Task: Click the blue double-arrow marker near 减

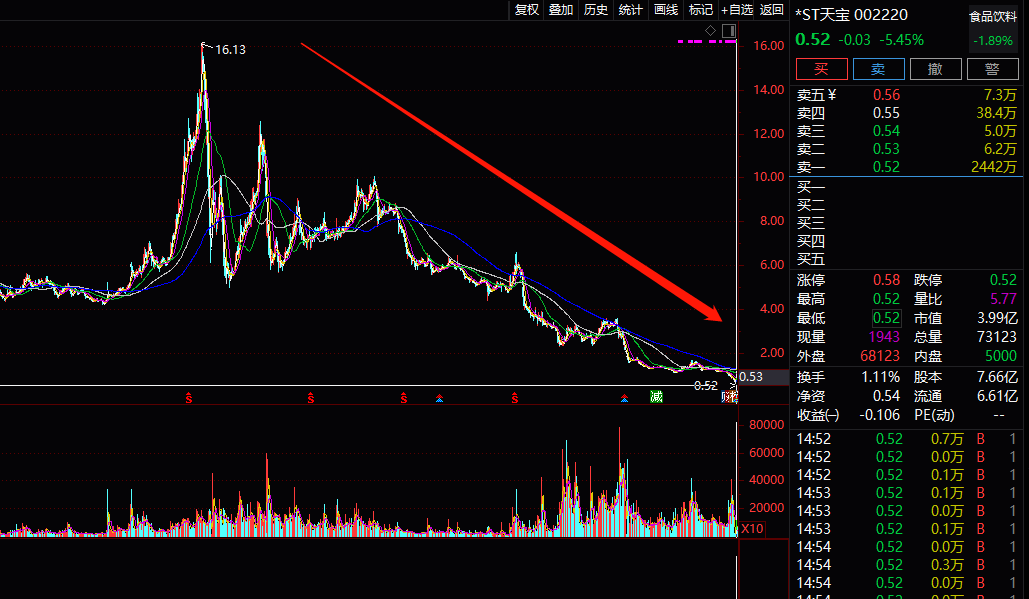Action: tap(624, 398)
